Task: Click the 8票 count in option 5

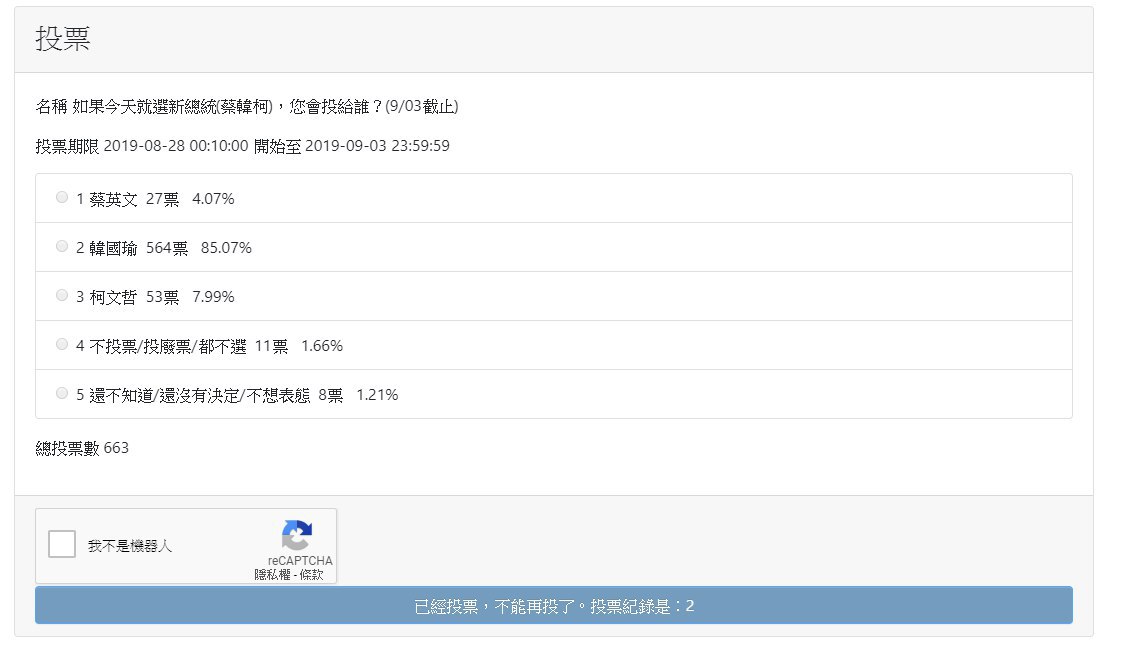Action: [330, 395]
